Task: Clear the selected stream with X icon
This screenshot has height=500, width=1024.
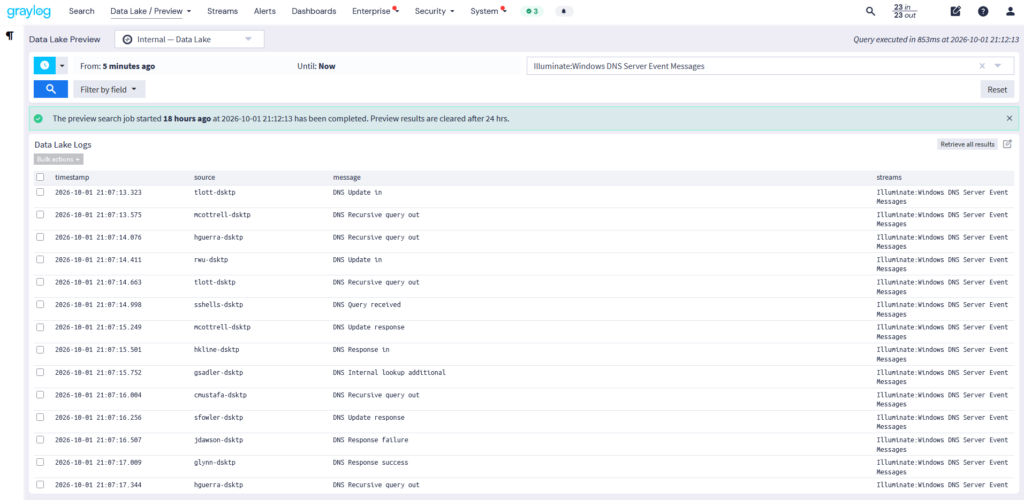Action: point(982,66)
